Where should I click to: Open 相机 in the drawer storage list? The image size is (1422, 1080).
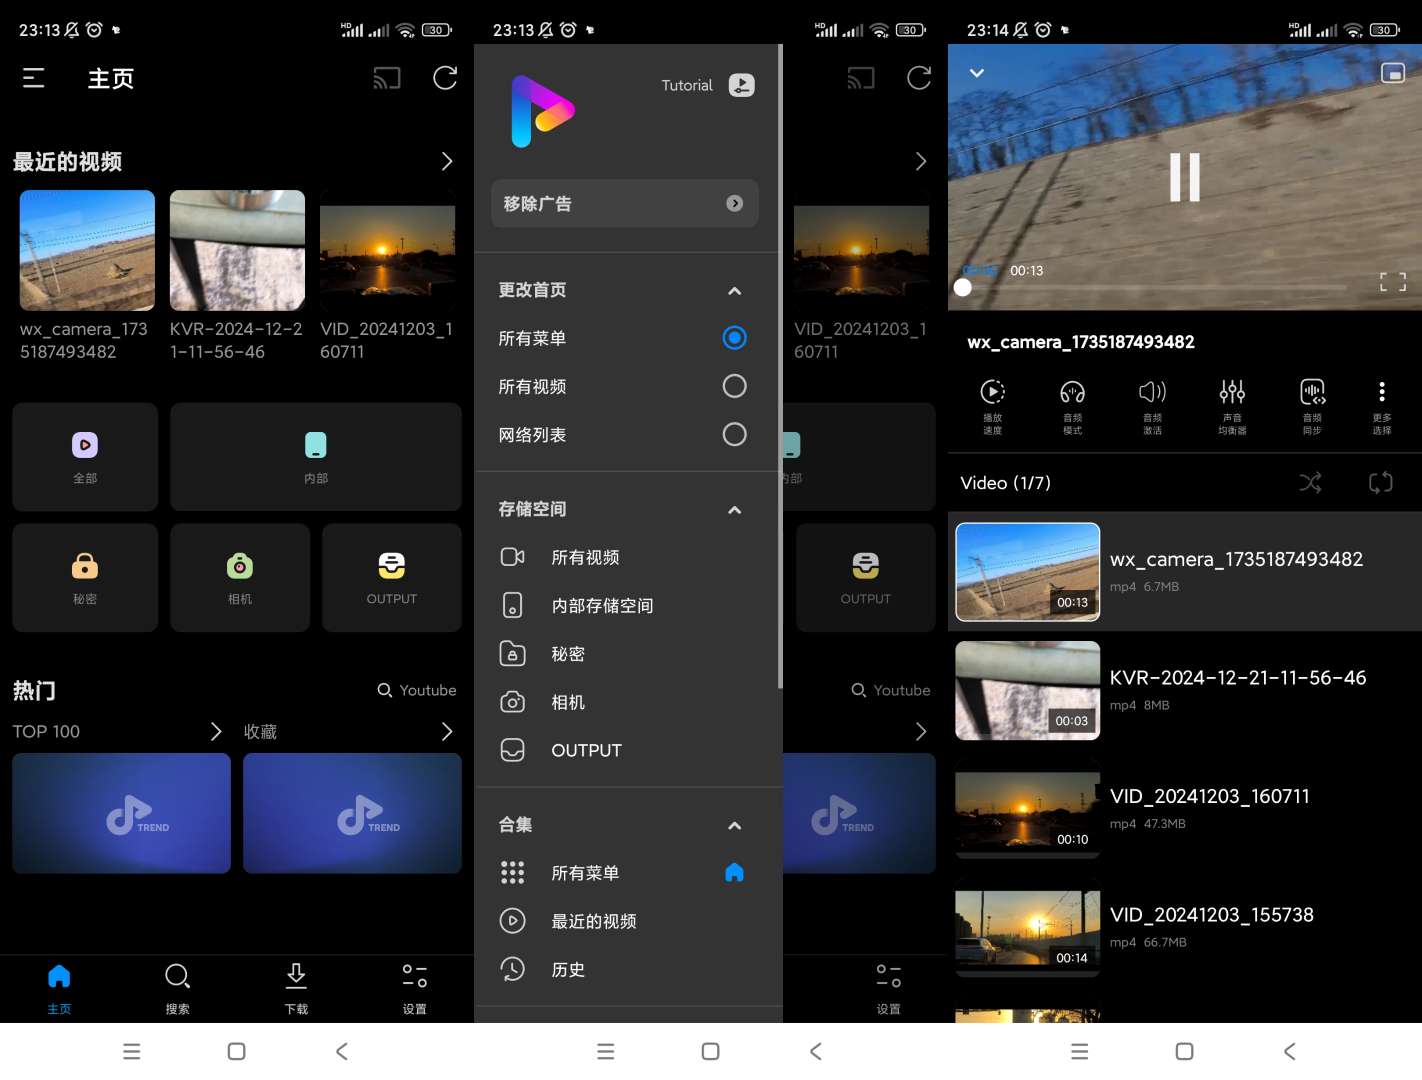[x=628, y=702]
